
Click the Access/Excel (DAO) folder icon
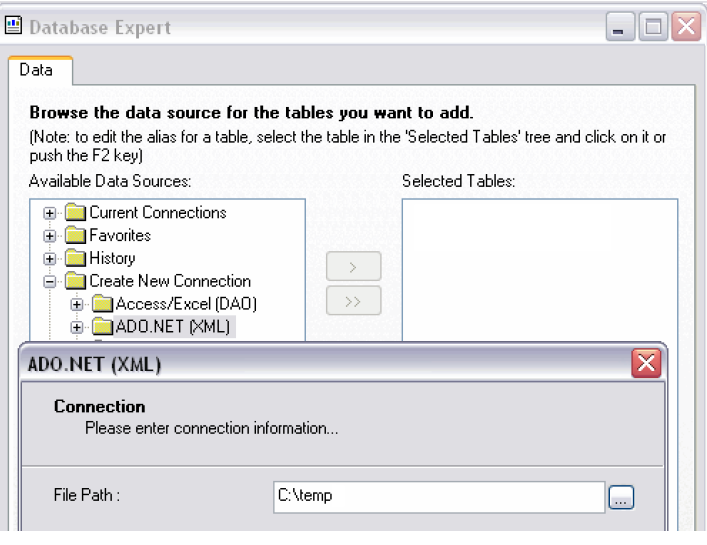[x=102, y=304]
